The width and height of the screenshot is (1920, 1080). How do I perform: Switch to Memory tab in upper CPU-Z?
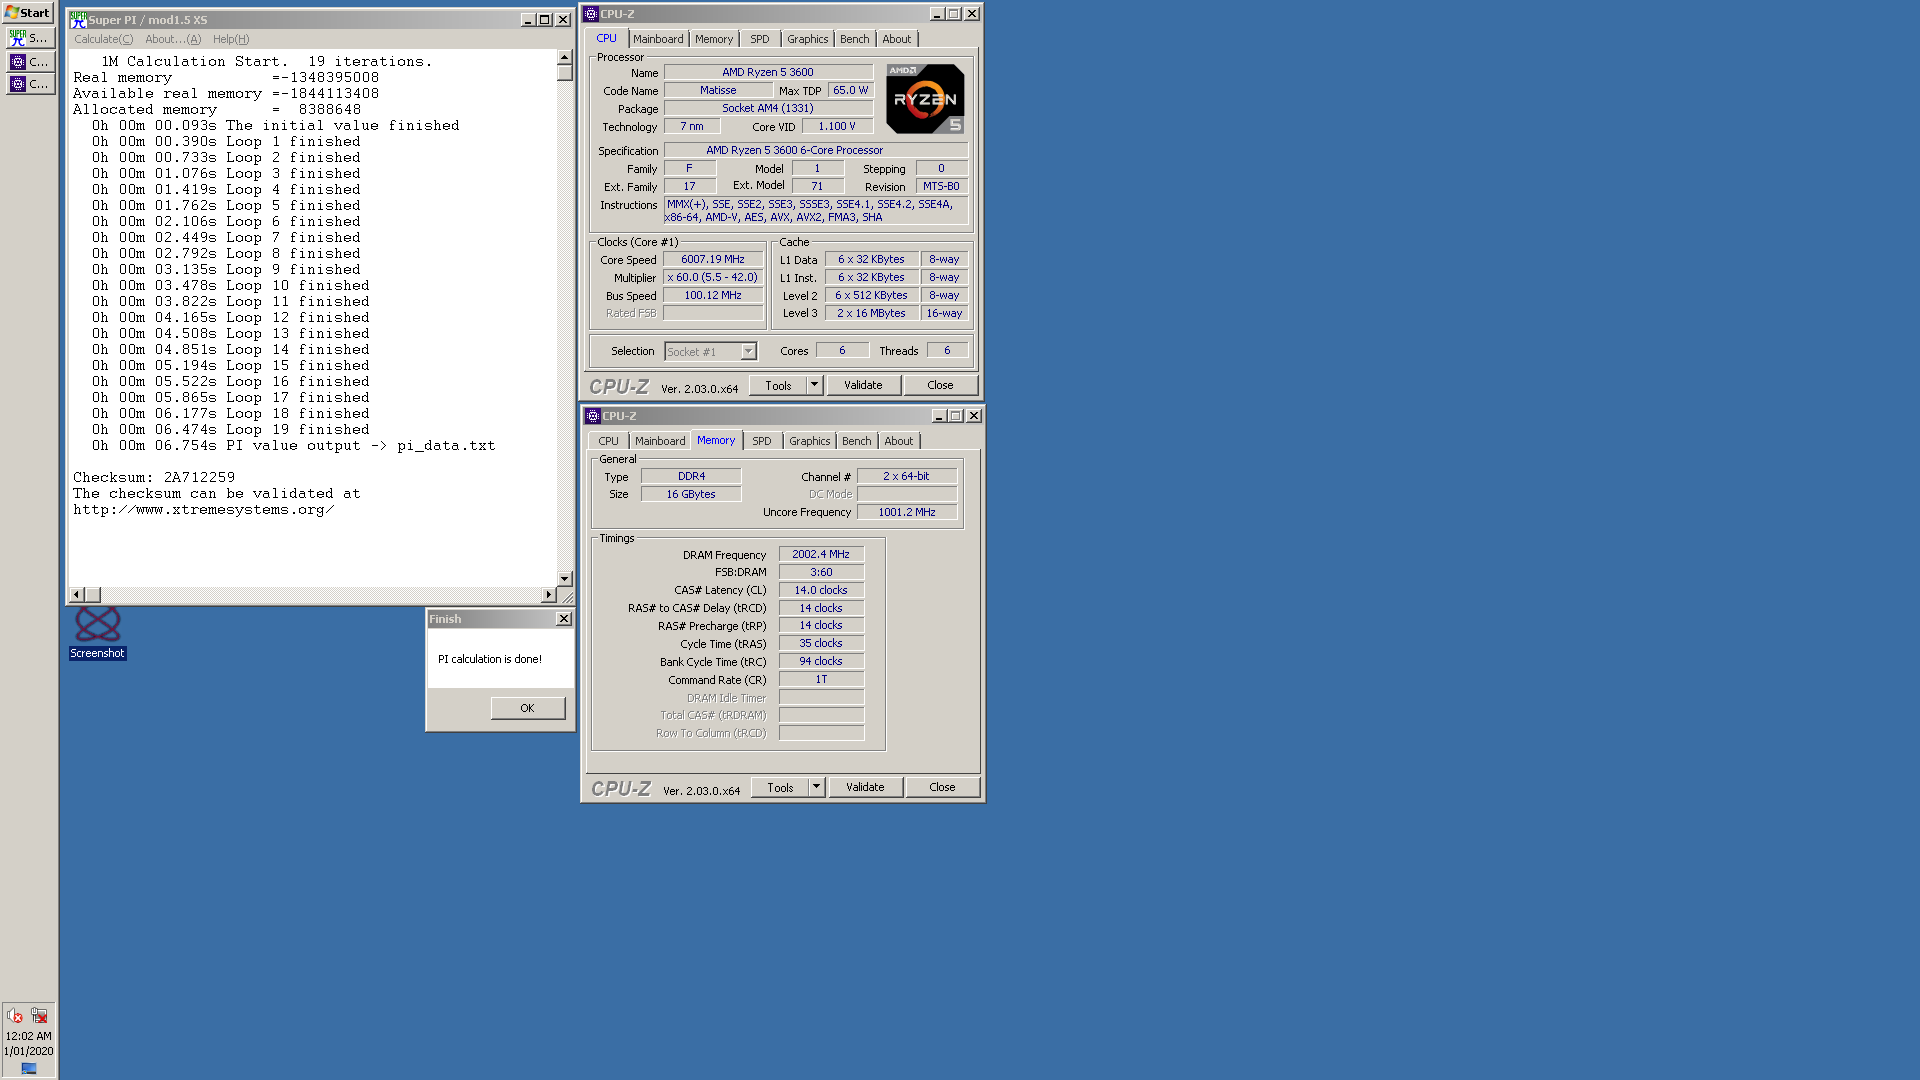[714, 39]
